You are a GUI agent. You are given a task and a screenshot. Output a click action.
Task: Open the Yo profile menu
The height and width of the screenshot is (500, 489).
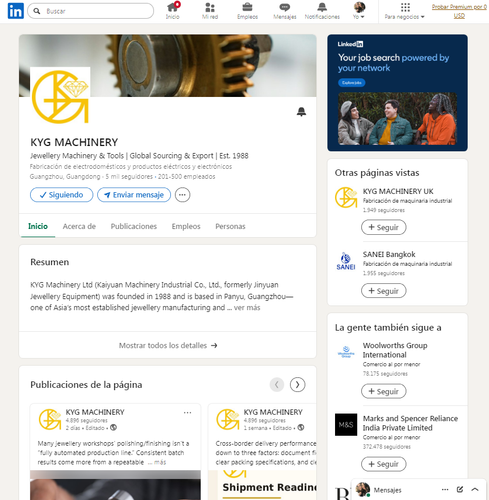click(x=359, y=11)
